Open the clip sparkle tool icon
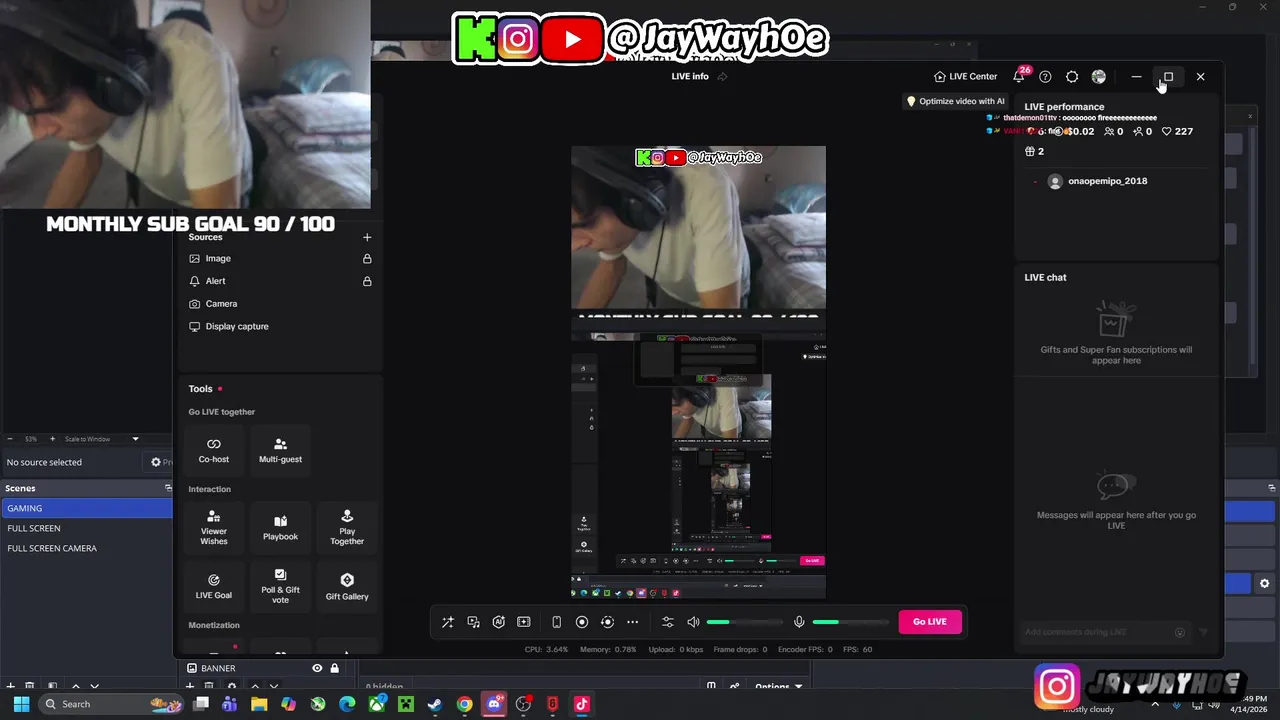Screen dimensions: 1280x720 523,622
